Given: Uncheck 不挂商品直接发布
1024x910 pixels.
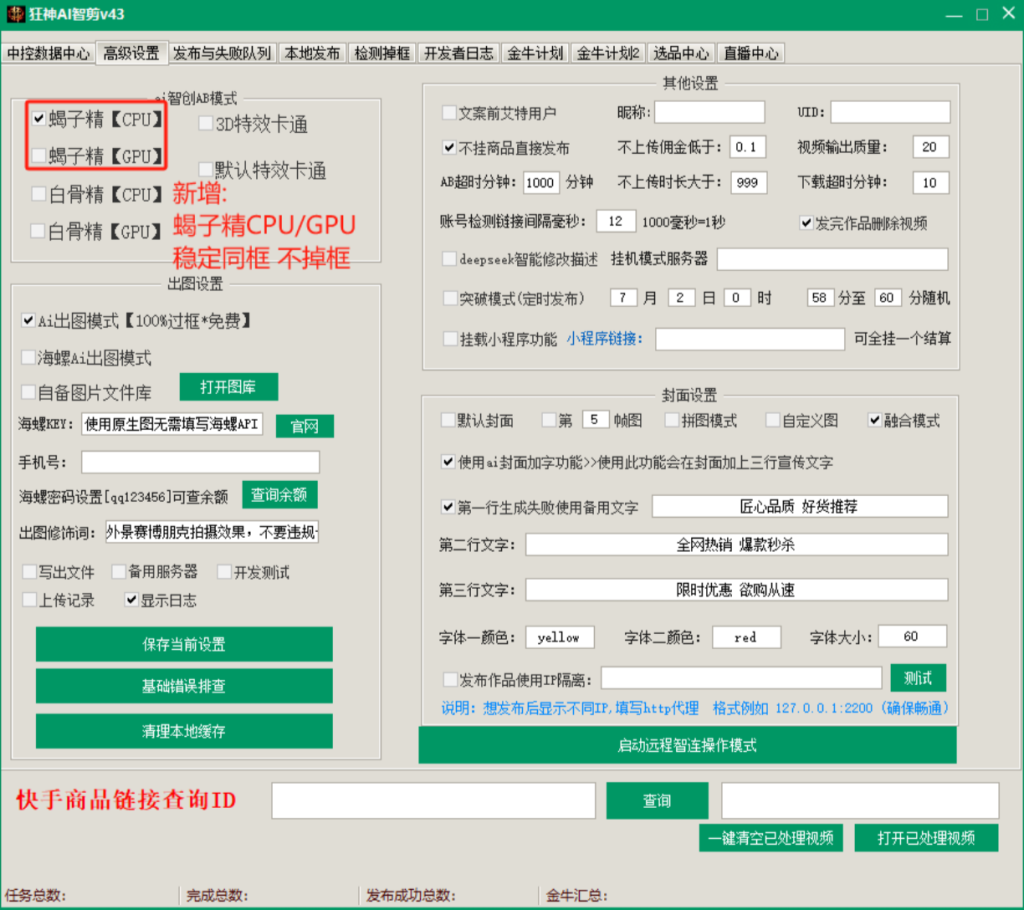Looking at the screenshot, I should tap(449, 148).
